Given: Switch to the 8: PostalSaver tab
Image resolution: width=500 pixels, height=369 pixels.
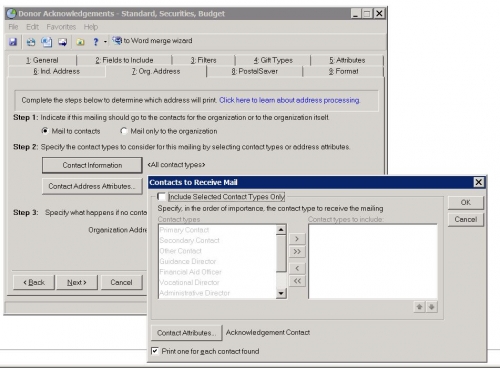Looking at the screenshot, I should tap(255, 71).
